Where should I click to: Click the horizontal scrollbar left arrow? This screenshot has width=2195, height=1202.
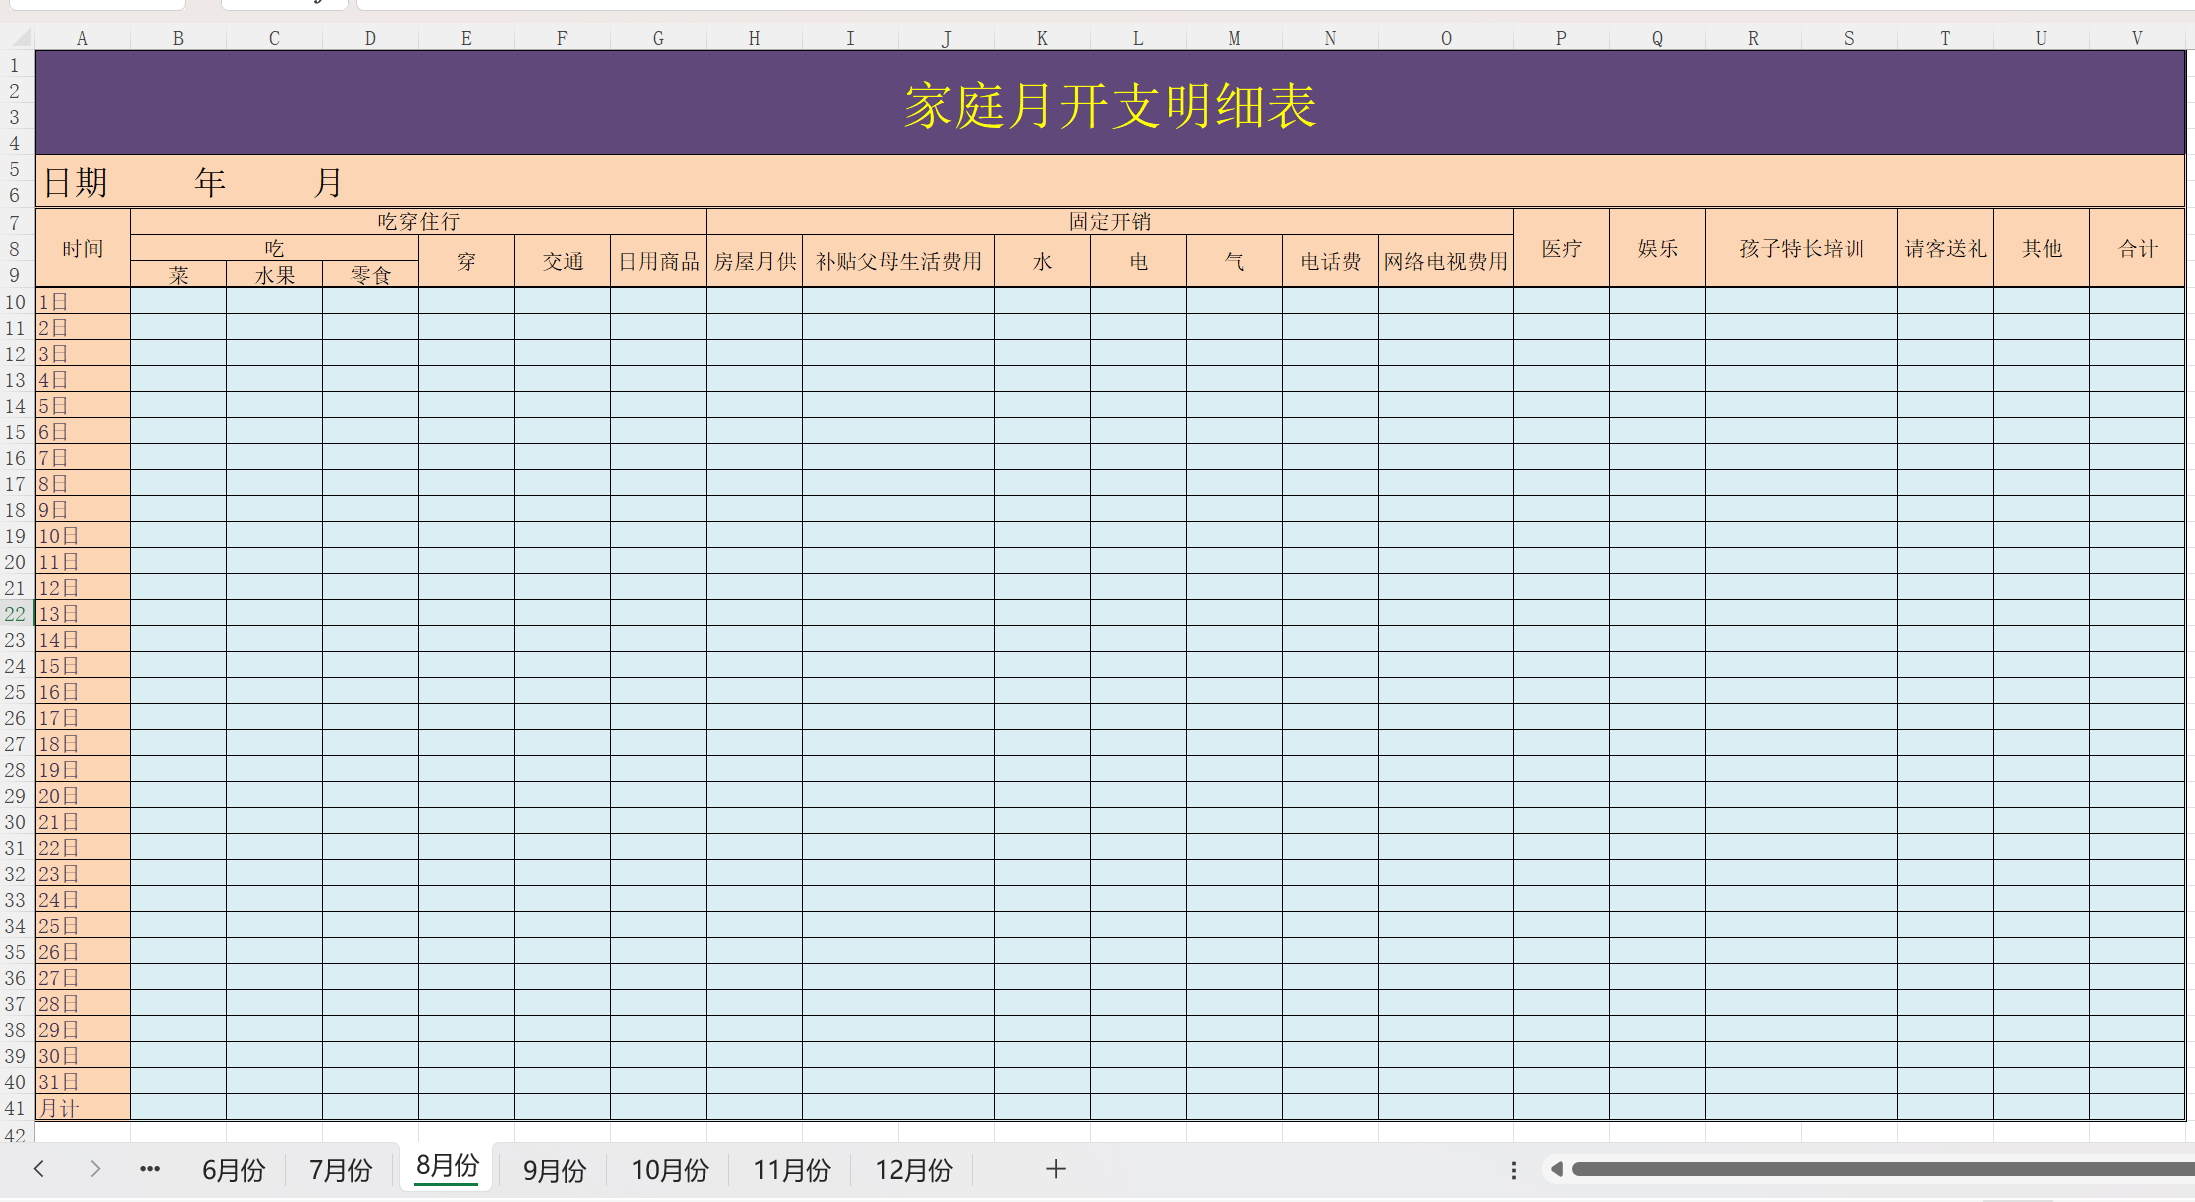(x=1557, y=1168)
